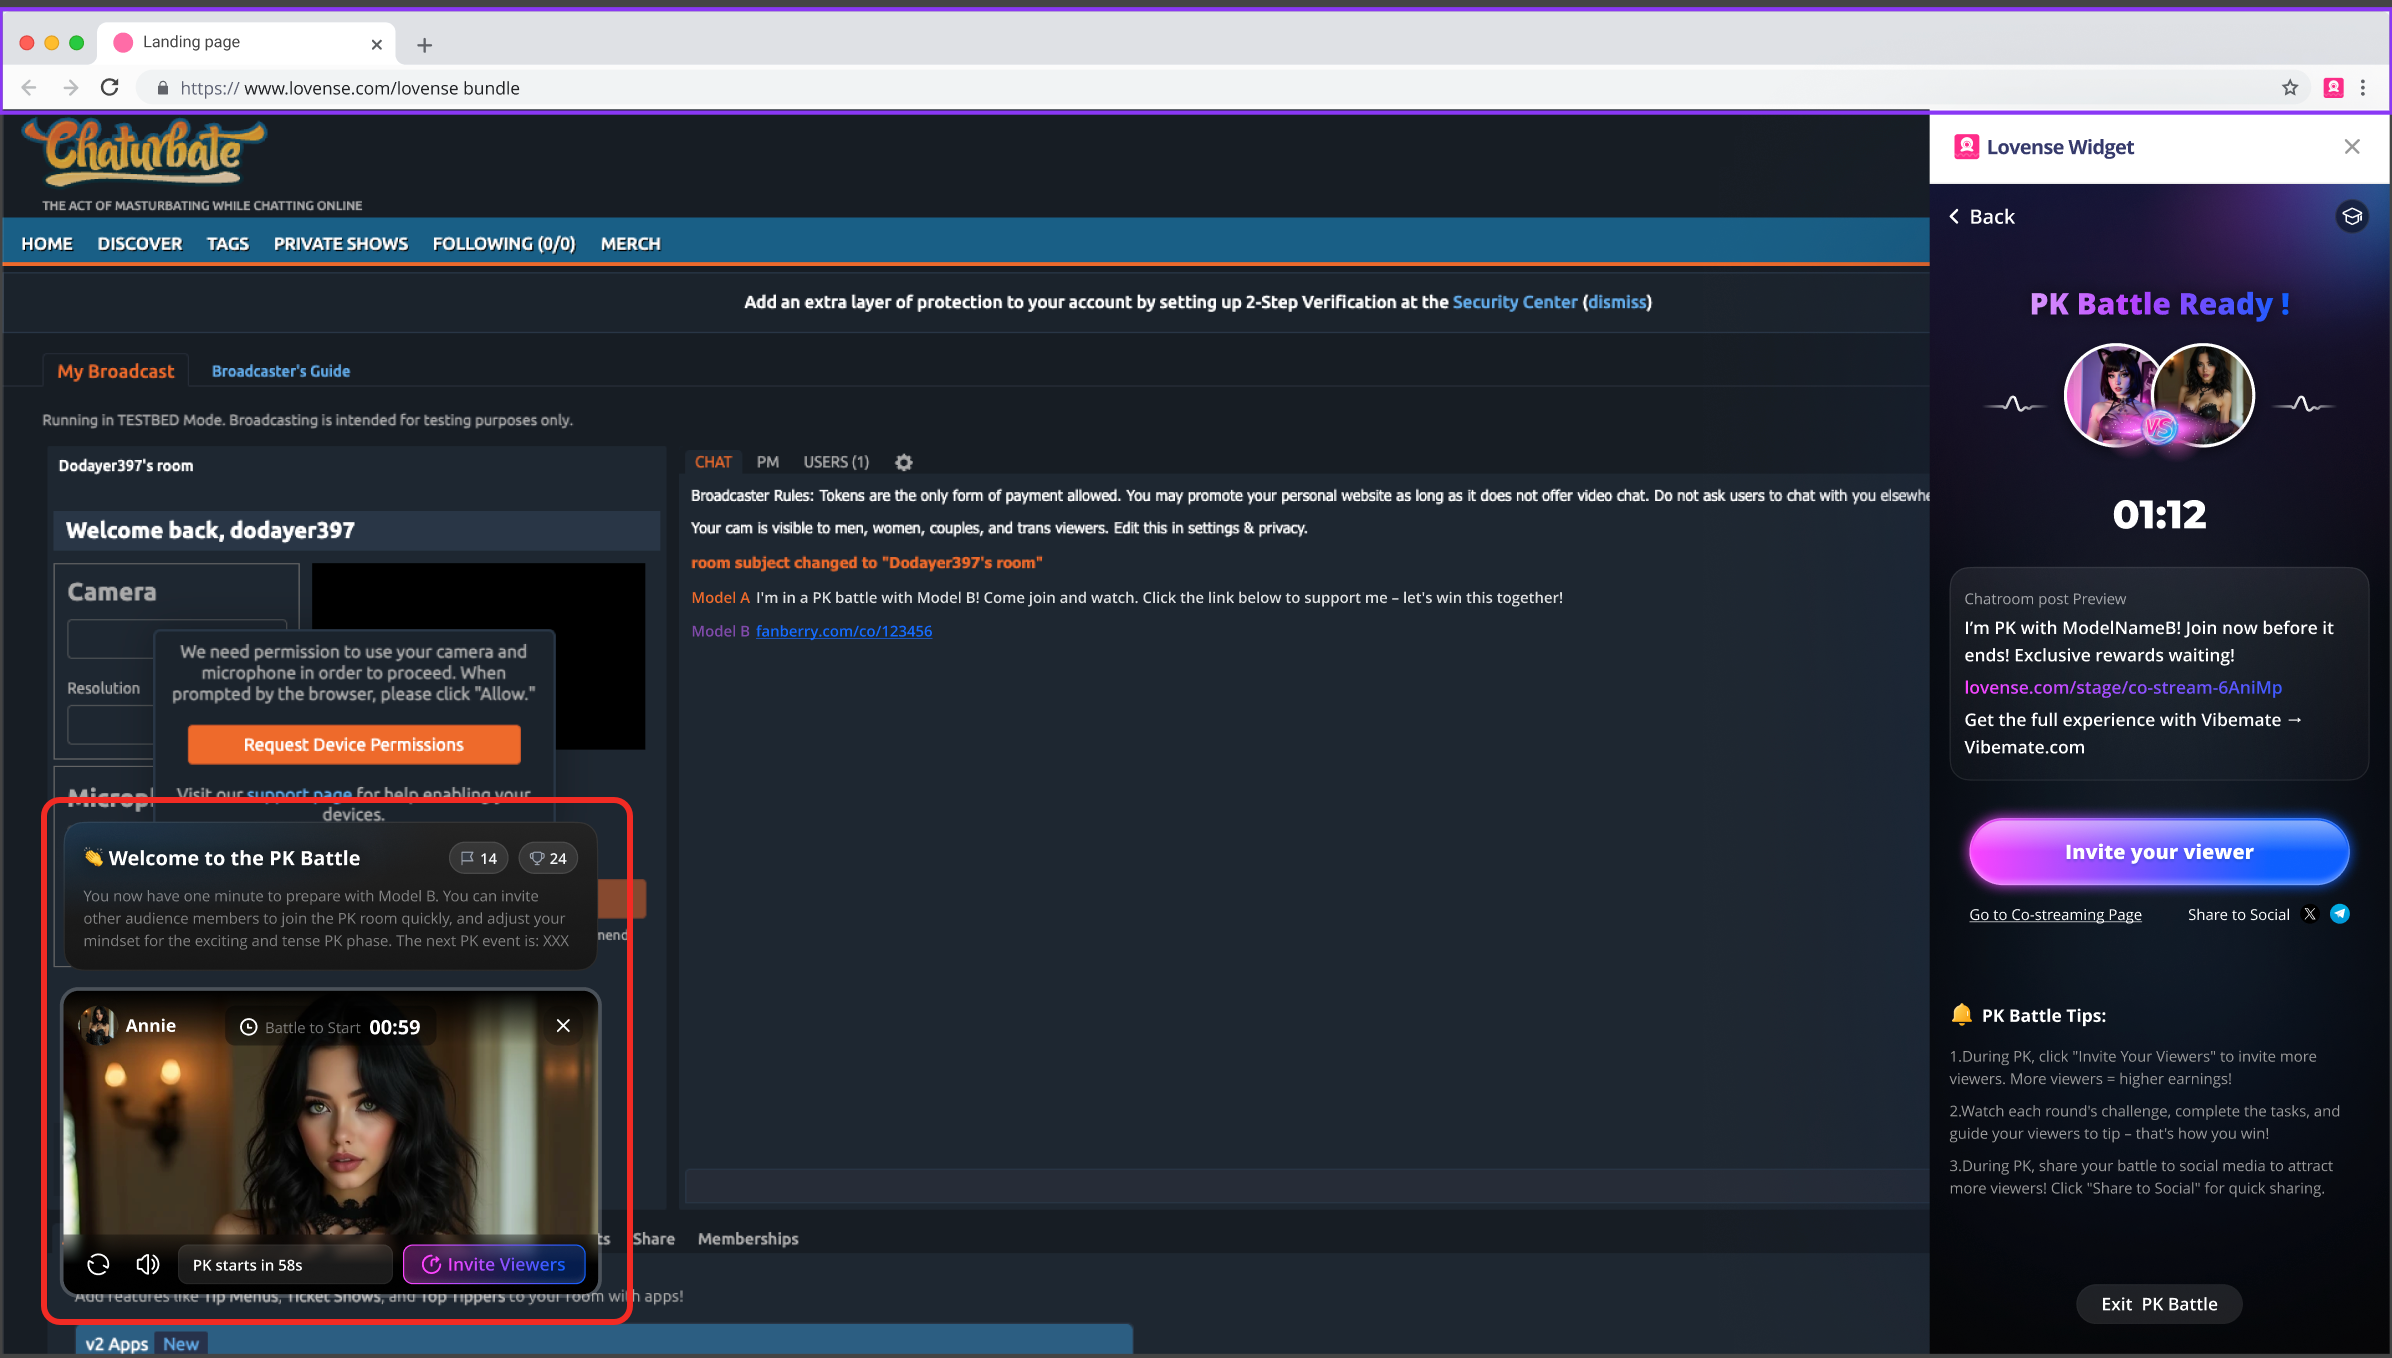The height and width of the screenshot is (1358, 2392).
Task: Open browser three-dot menu
Action: [2363, 88]
